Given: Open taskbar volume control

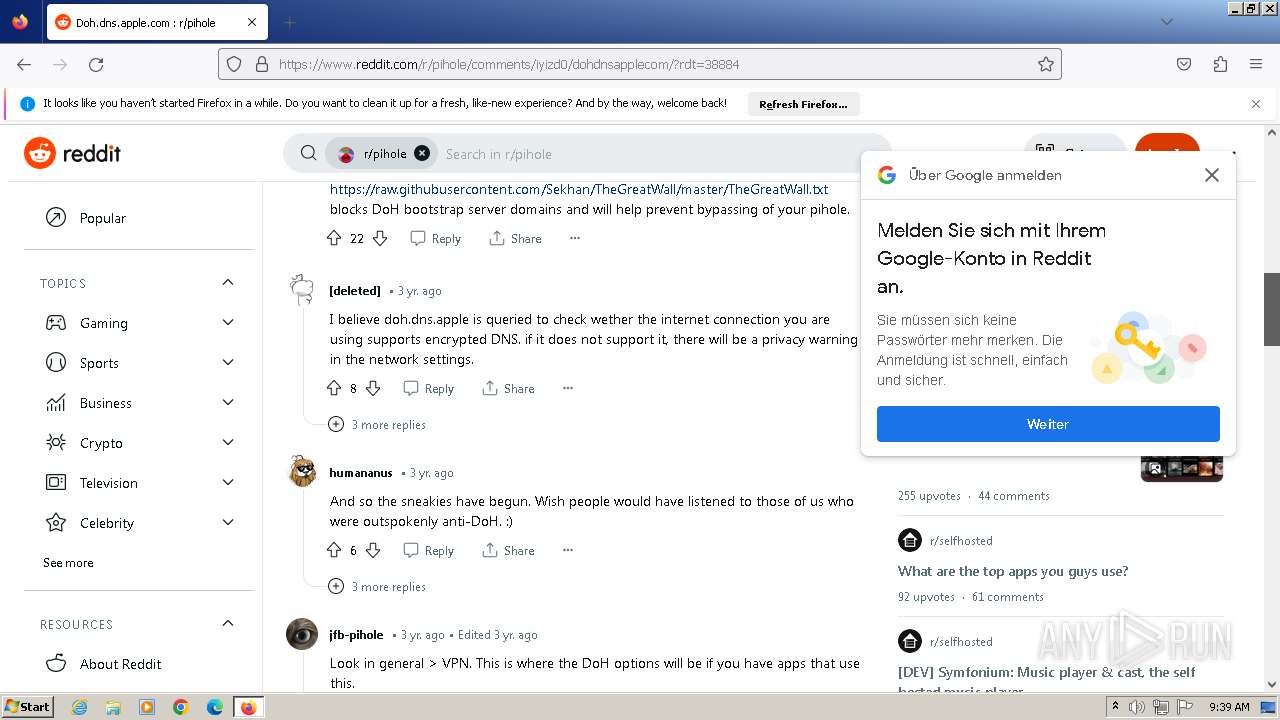Looking at the screenshot, I should coord(1137,707).
